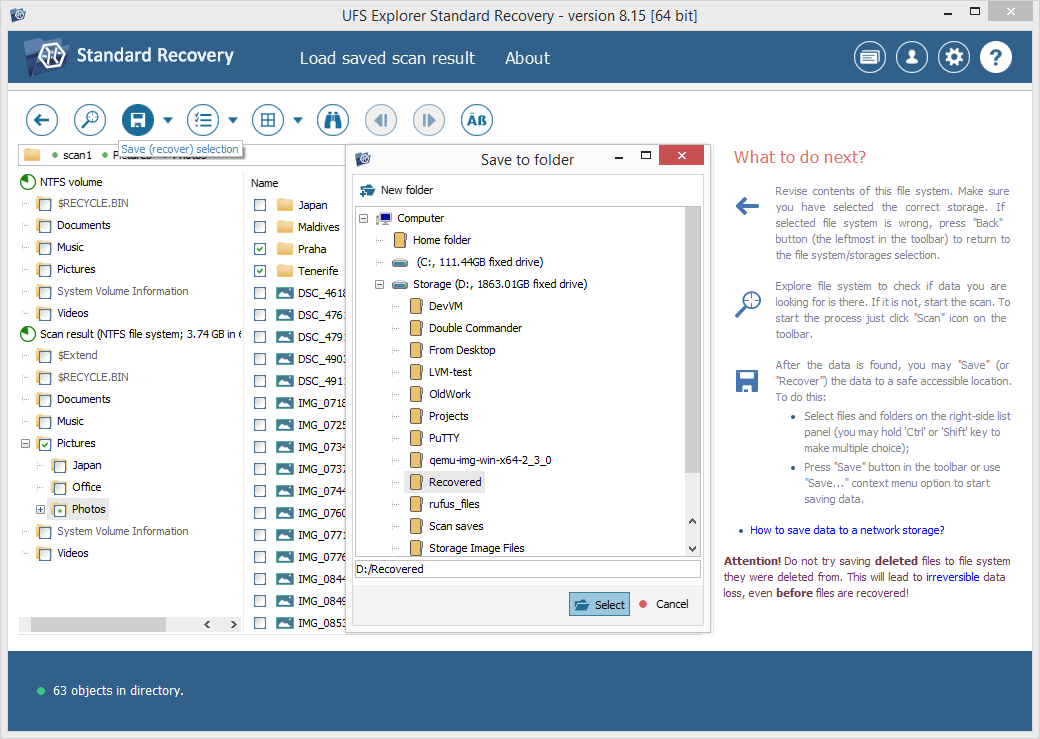The height and width of the screenshot is (739, 1040).
Task: Uncheck the Praha folder checkbox
Action: [260, 249]
